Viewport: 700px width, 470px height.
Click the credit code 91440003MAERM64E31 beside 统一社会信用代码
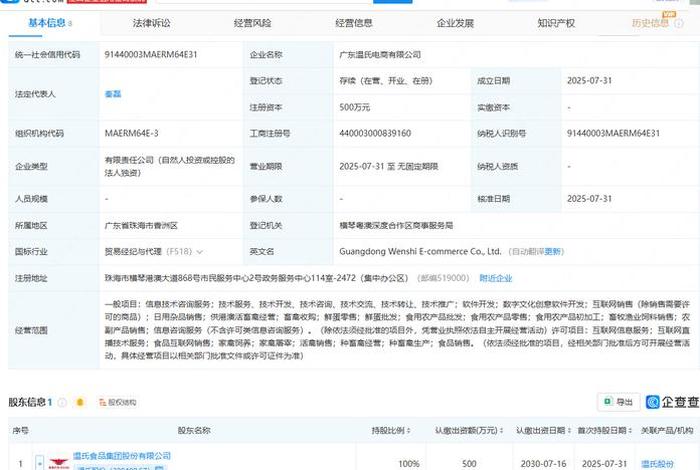[x=151, y=54]
